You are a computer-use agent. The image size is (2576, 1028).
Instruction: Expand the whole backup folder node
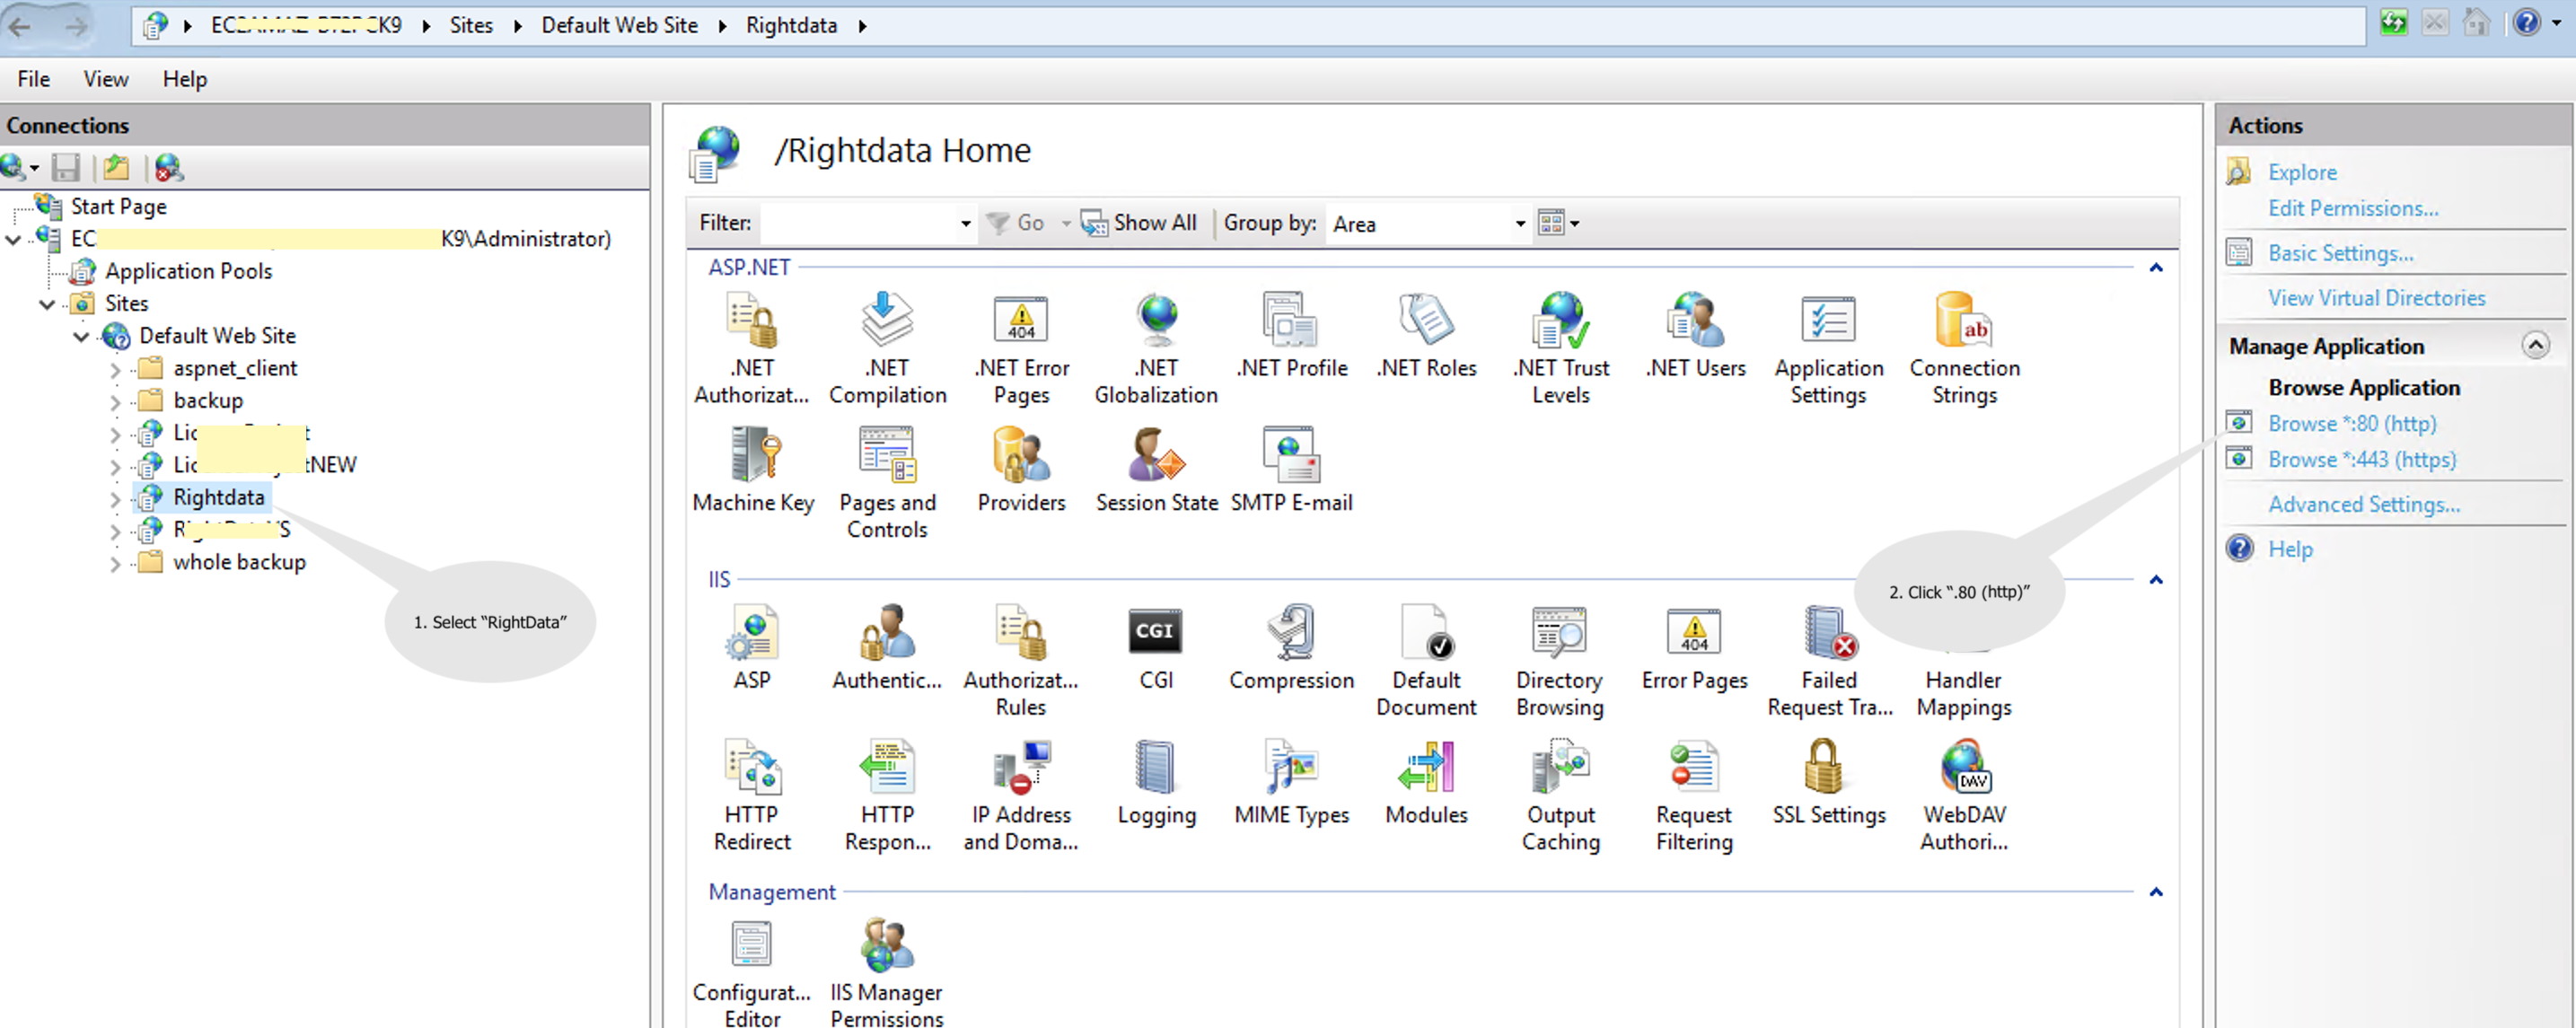[115, 563]
